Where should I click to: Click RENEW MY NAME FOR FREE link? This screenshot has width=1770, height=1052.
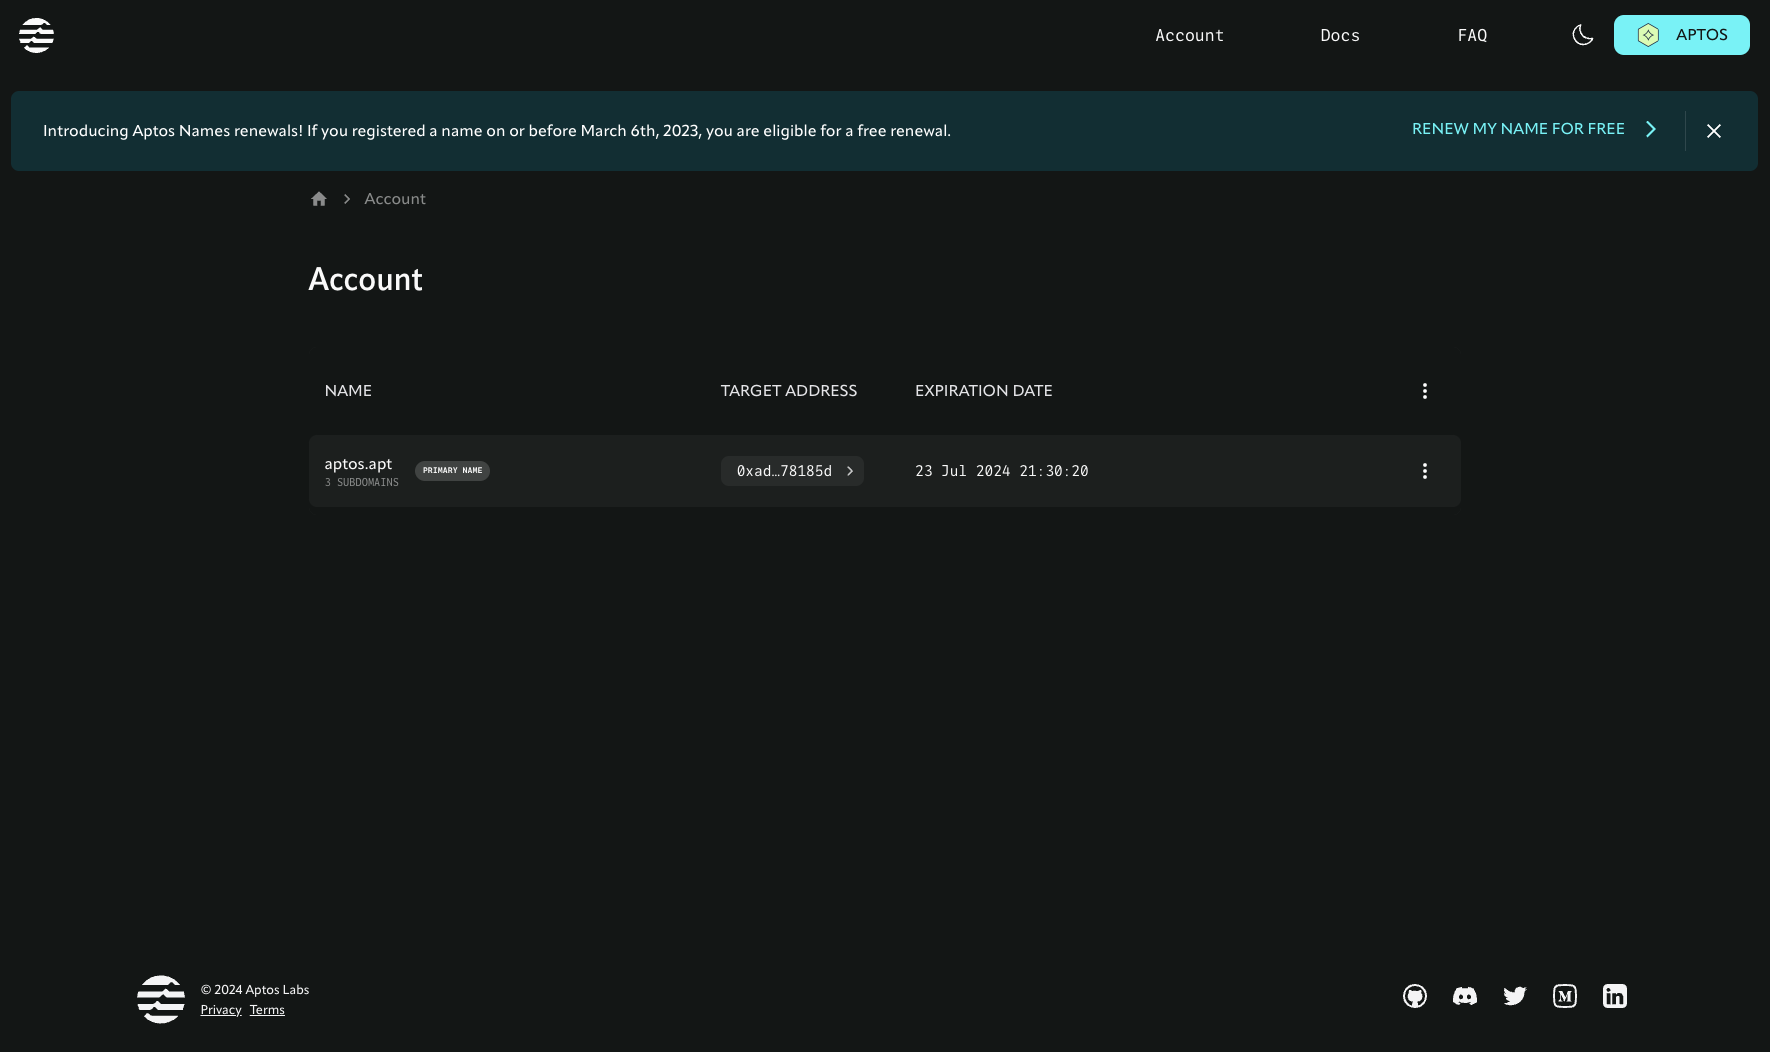(1518, 129)
